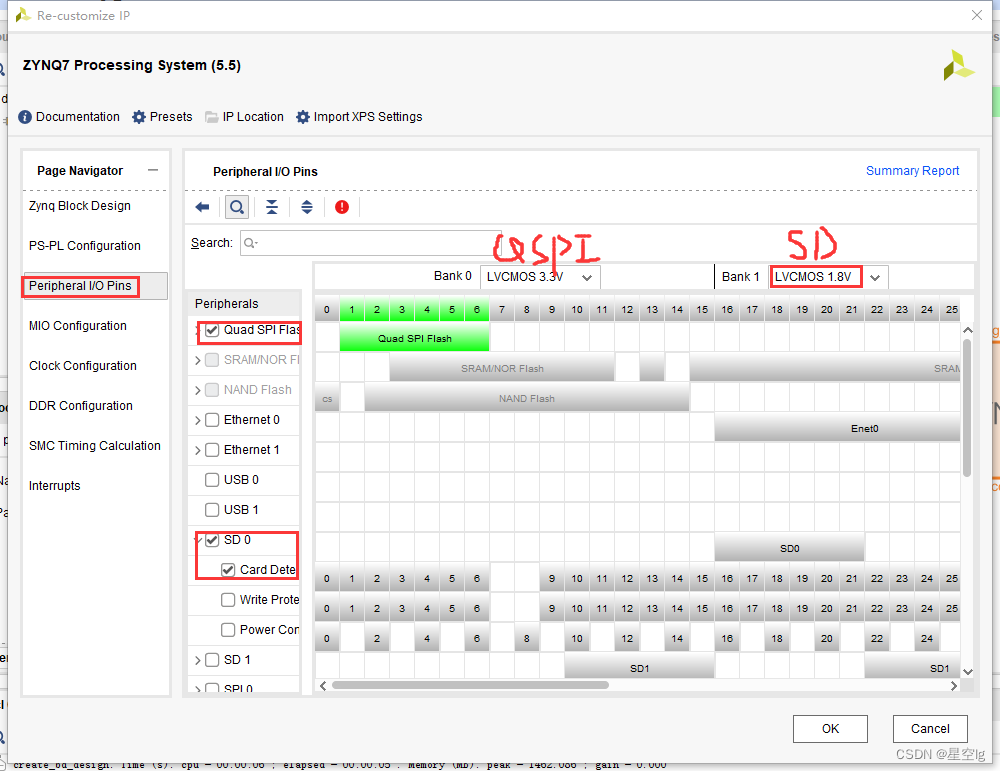Click the scroll left arrow under pin grid
This screenshot has width=1000, height=771.
323,686
